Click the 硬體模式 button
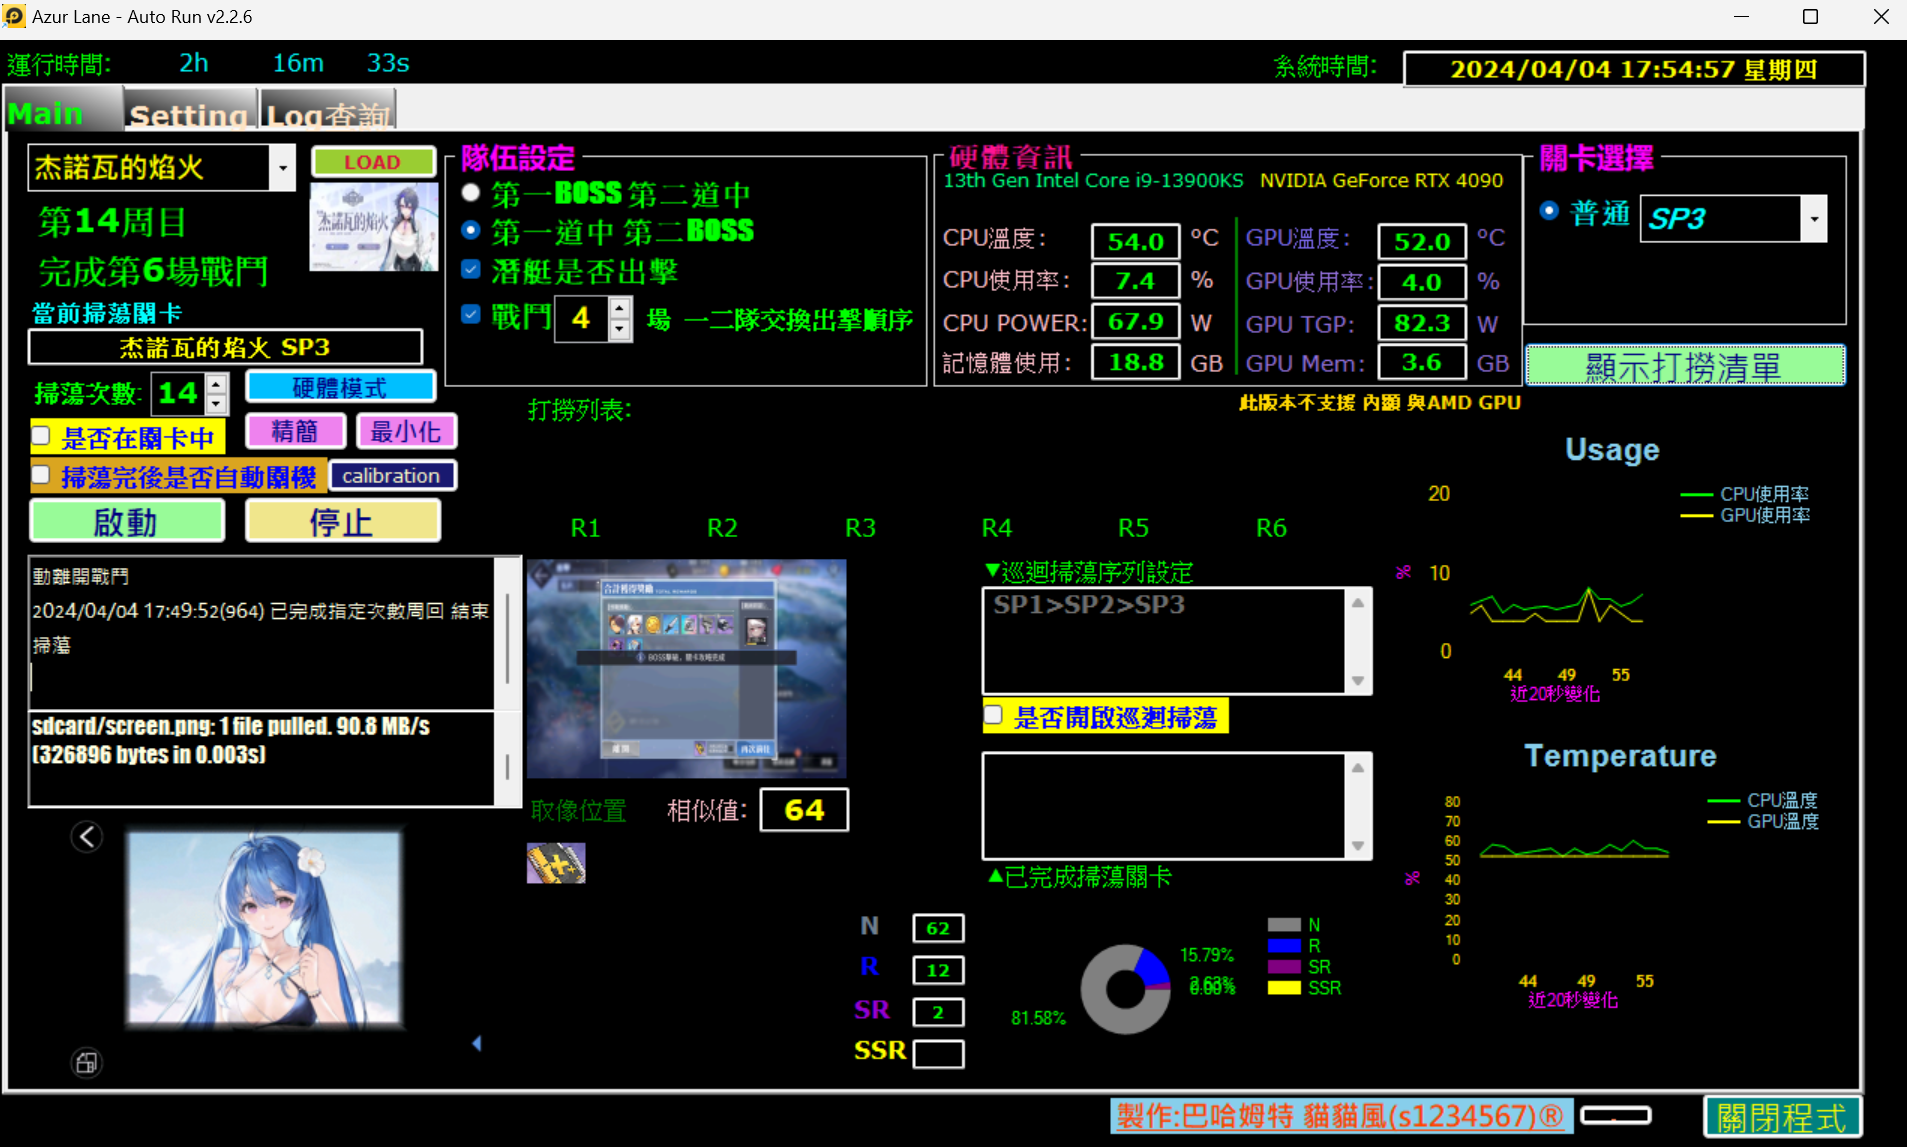 [340, 388]
